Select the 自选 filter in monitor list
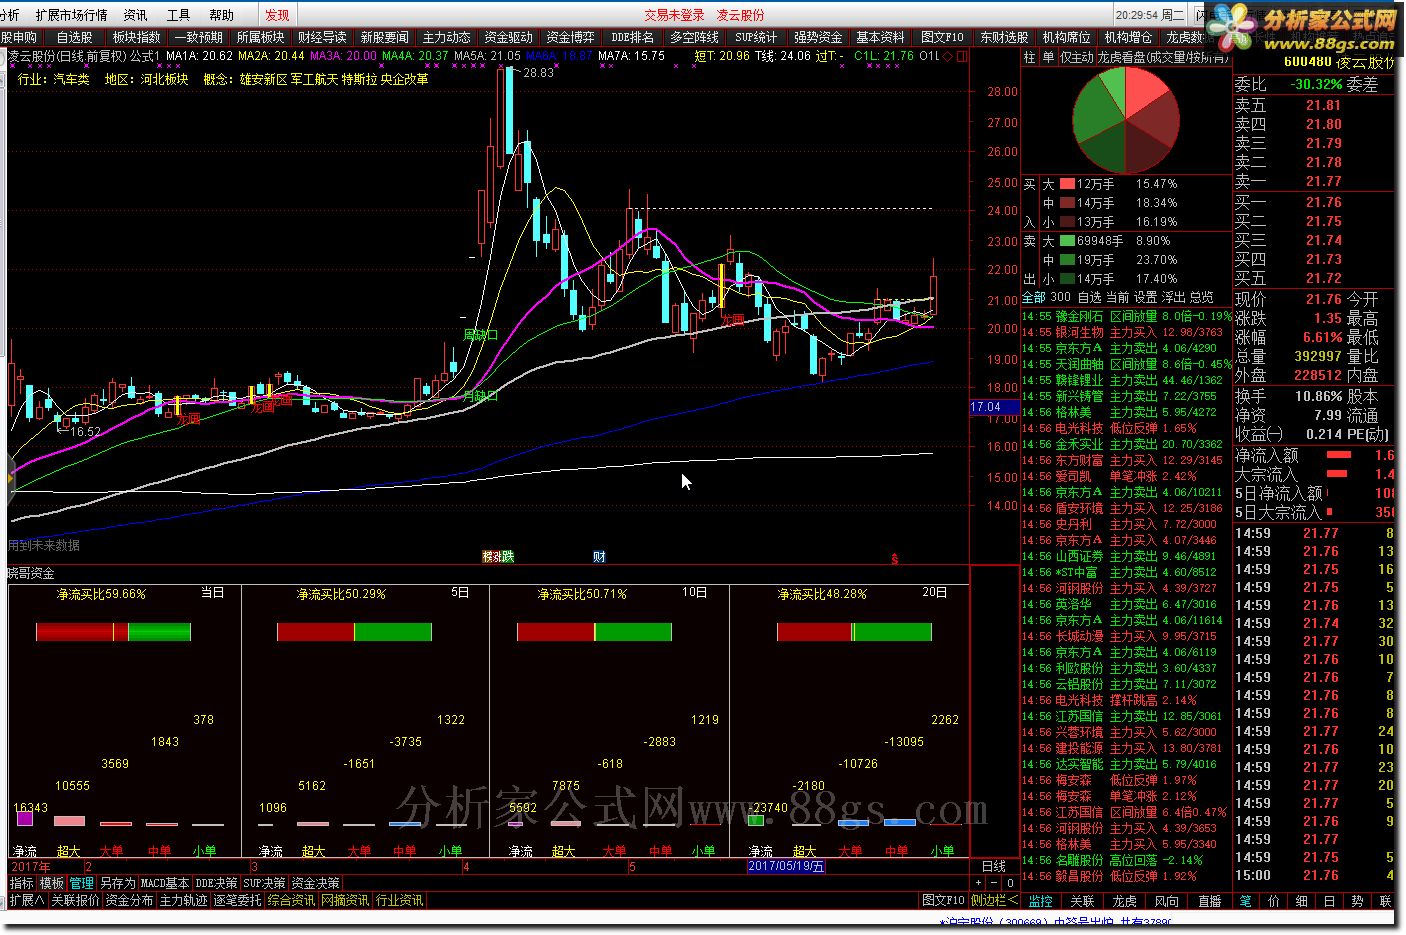1406x935 pixels. point(1089,297)
